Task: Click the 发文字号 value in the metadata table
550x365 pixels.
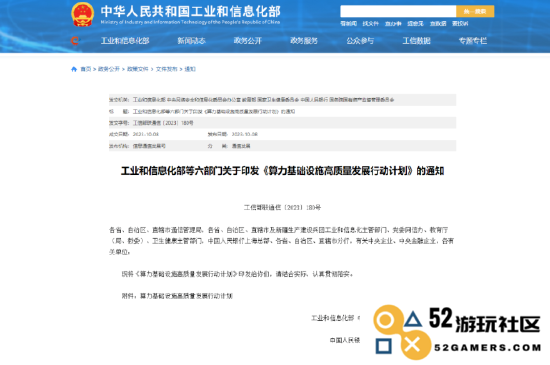Action: (x=163, y=123)
